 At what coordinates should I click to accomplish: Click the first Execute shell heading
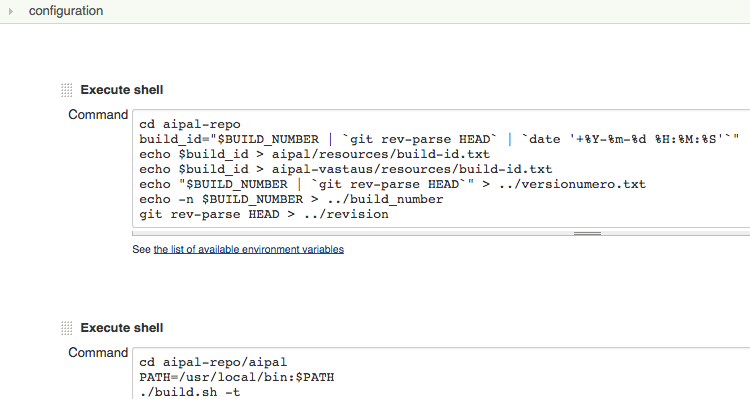point(121,90)
